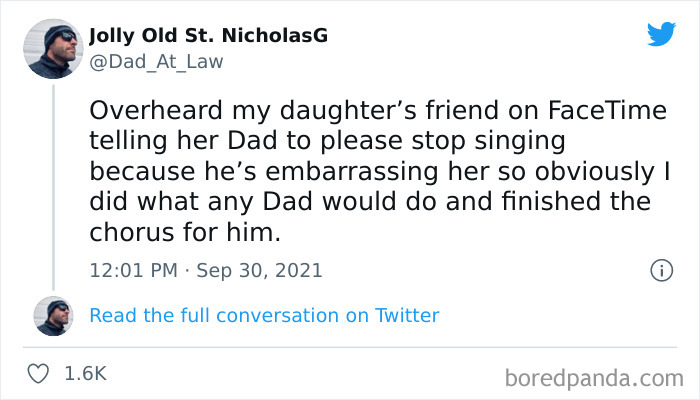Screen dimensions: 700x400
Task: Like the tweet with the heart icon
Action: click(x=39, y=374)
